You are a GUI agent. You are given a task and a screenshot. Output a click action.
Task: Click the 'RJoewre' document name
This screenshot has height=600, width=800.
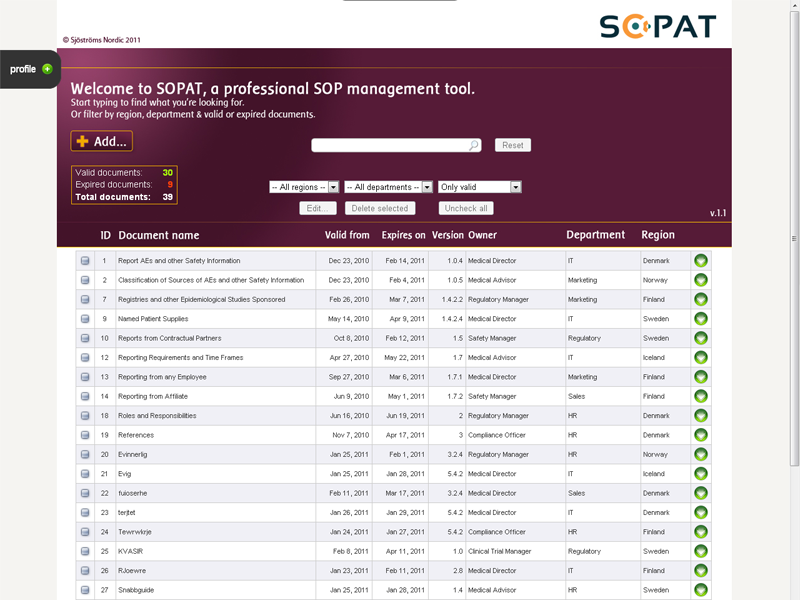coord(132,571)
